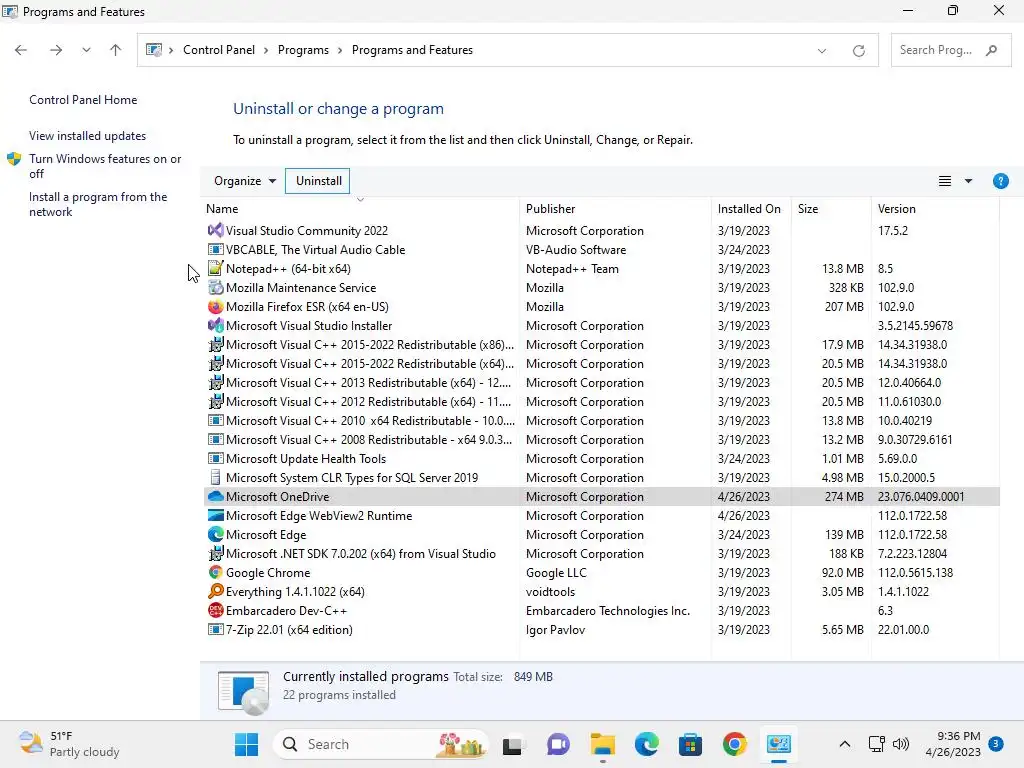Click the Notepad++ program icon
This screenshot has height=768, width=1024.
(216, 268)
